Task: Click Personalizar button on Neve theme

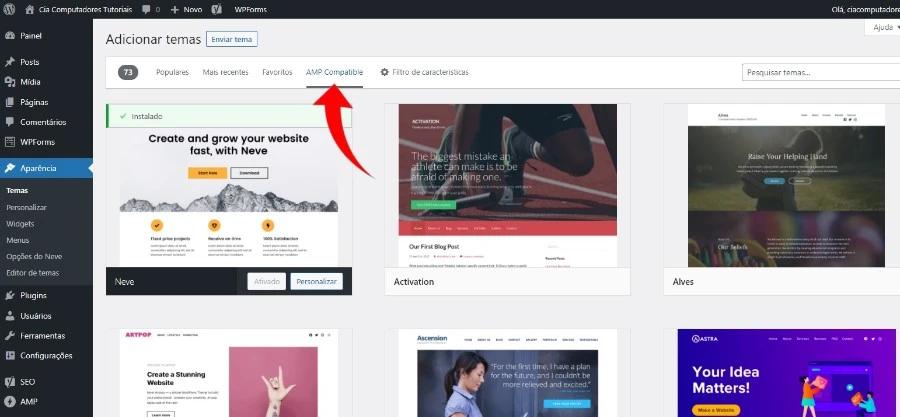Action: click(x=316, y=282)
